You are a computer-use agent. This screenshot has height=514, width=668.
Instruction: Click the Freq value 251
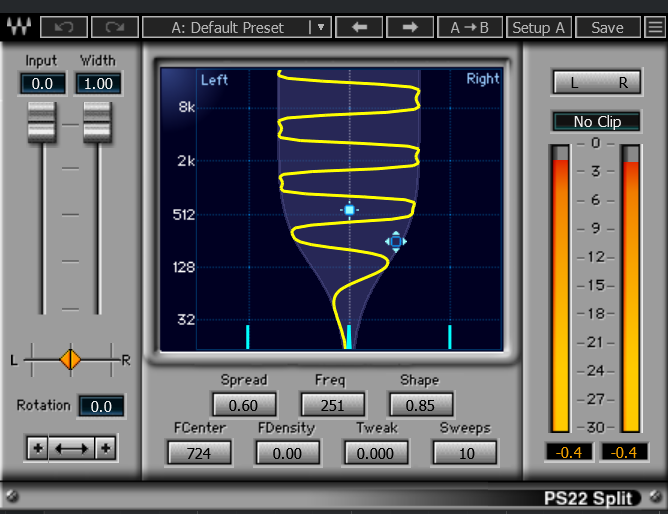pyautogui.click(x=332, y=405)
